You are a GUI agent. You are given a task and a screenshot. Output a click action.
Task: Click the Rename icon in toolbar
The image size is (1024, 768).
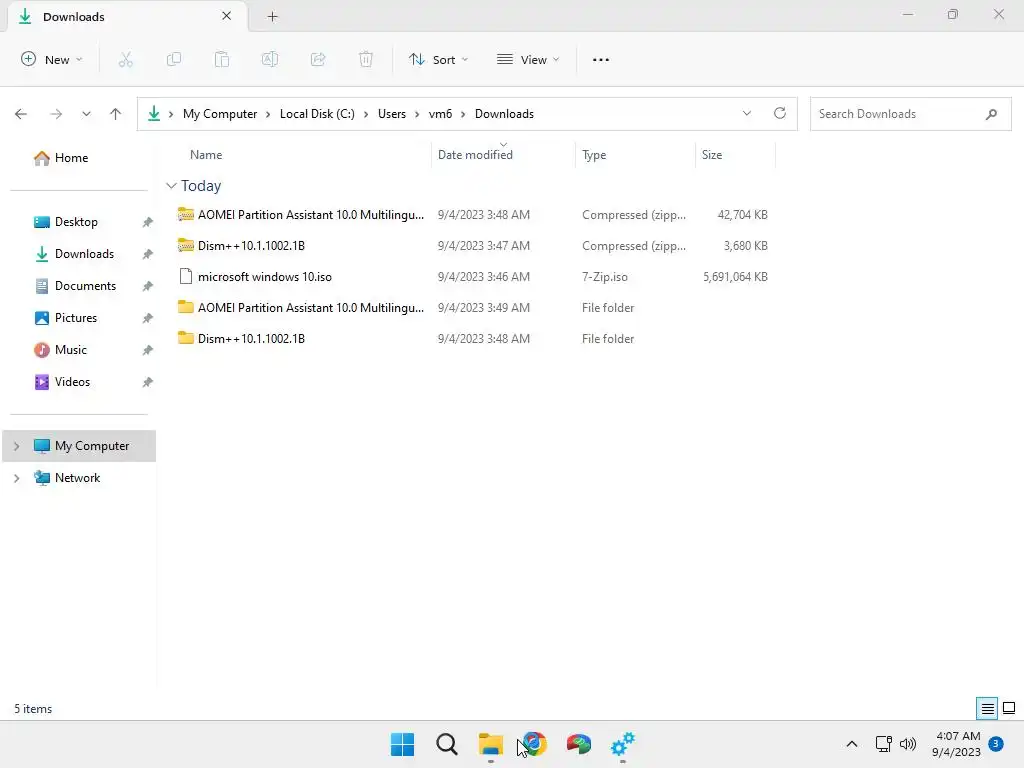[x=270, y=59]
